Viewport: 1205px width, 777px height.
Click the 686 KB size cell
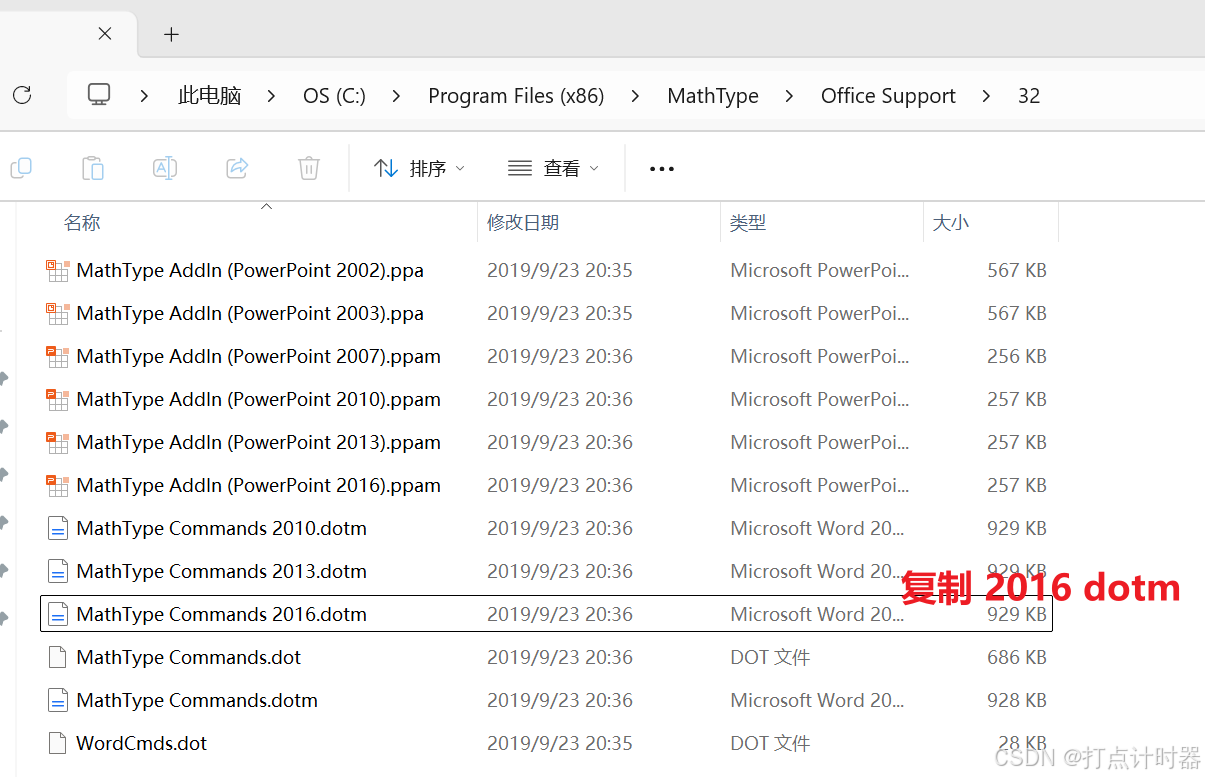coord(1017,657)
